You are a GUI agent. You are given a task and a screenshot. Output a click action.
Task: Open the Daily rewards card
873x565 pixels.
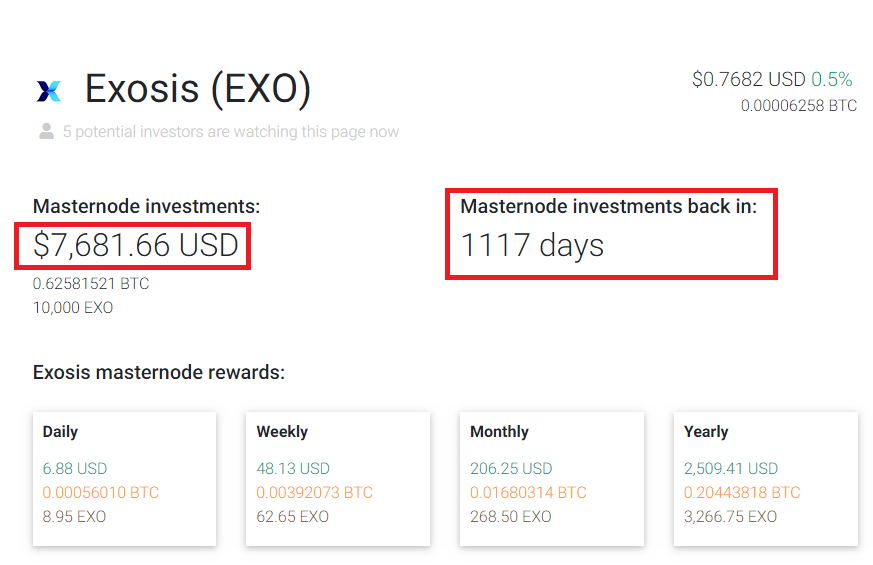pos(124,478)
